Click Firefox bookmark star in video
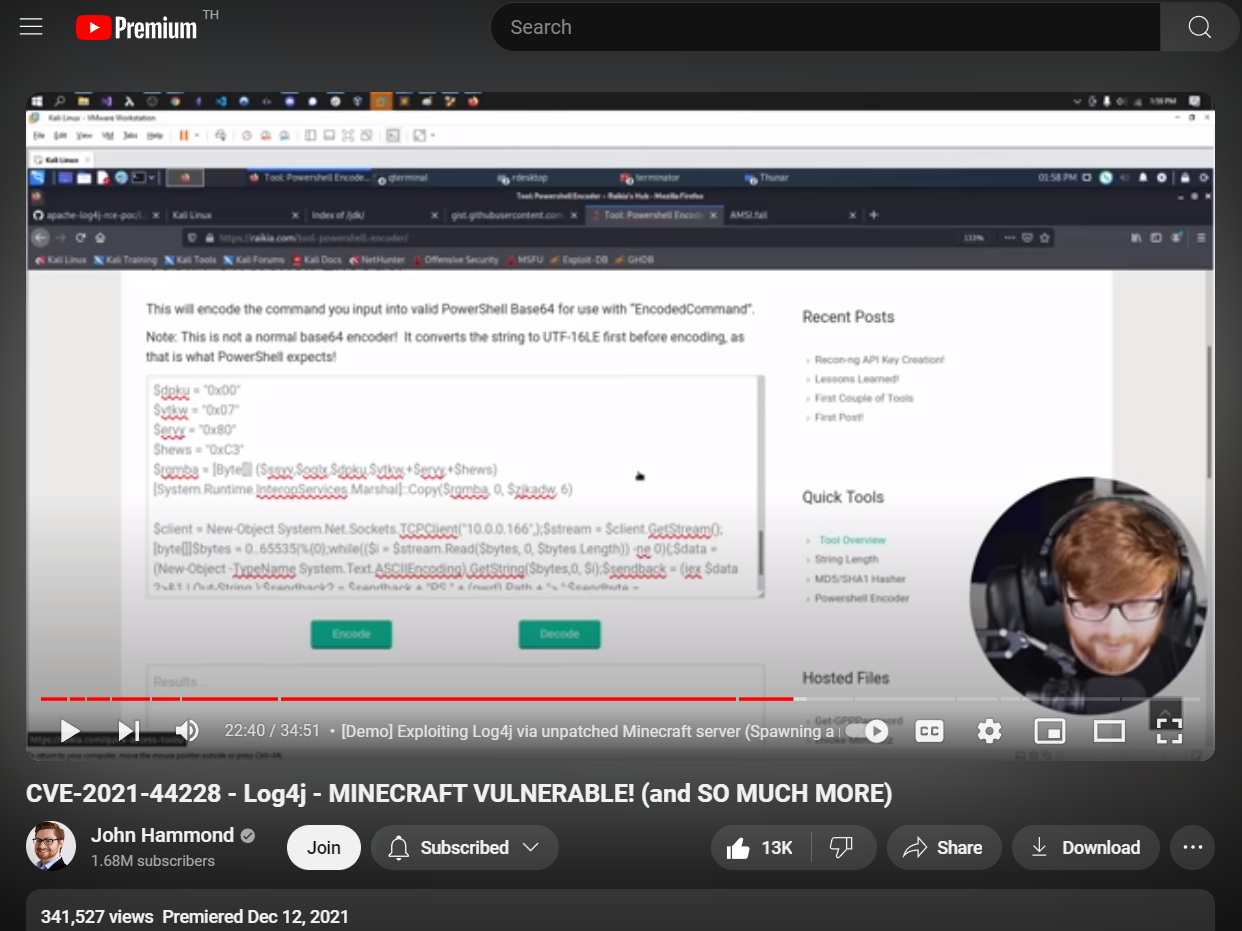 tap(1044, 238)
